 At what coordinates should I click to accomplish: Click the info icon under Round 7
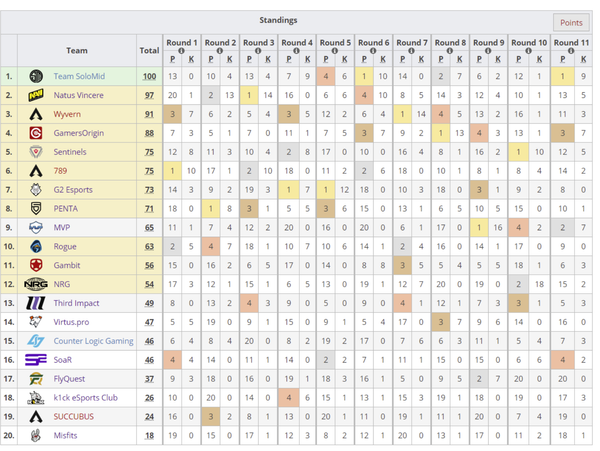(411, 50)
